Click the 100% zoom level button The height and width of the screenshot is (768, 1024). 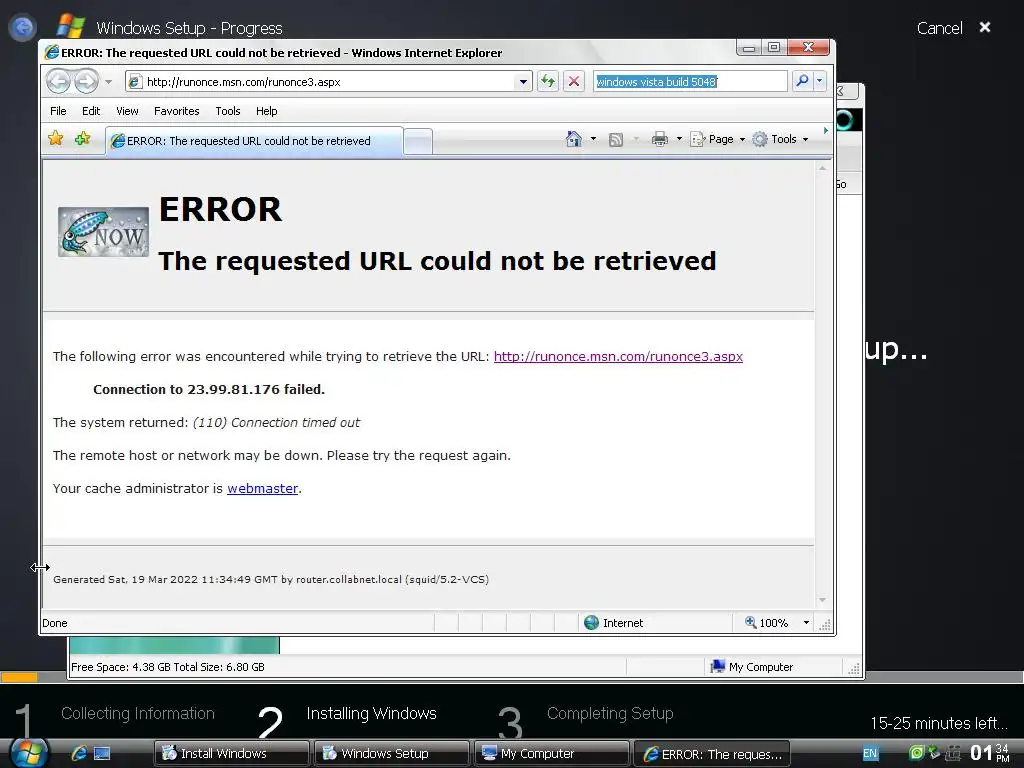767,623
